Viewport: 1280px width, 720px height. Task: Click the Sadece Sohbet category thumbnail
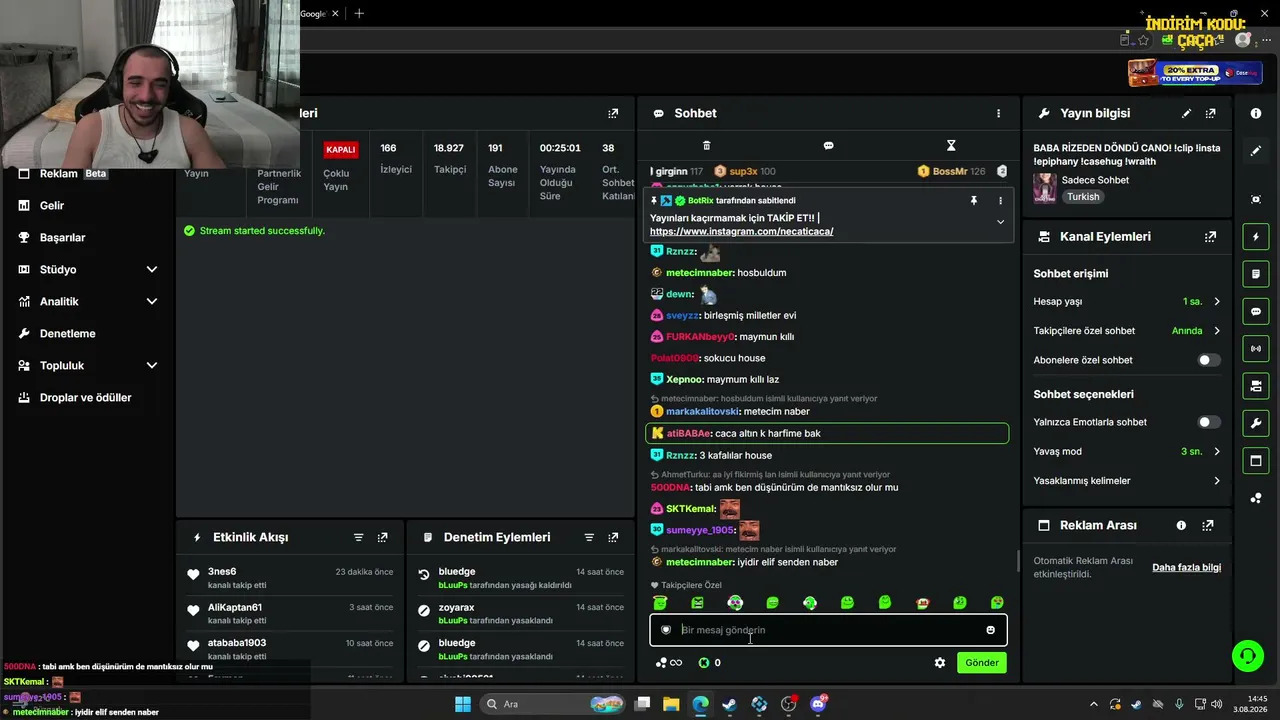pyautogui.click(x=1045, y=188)
